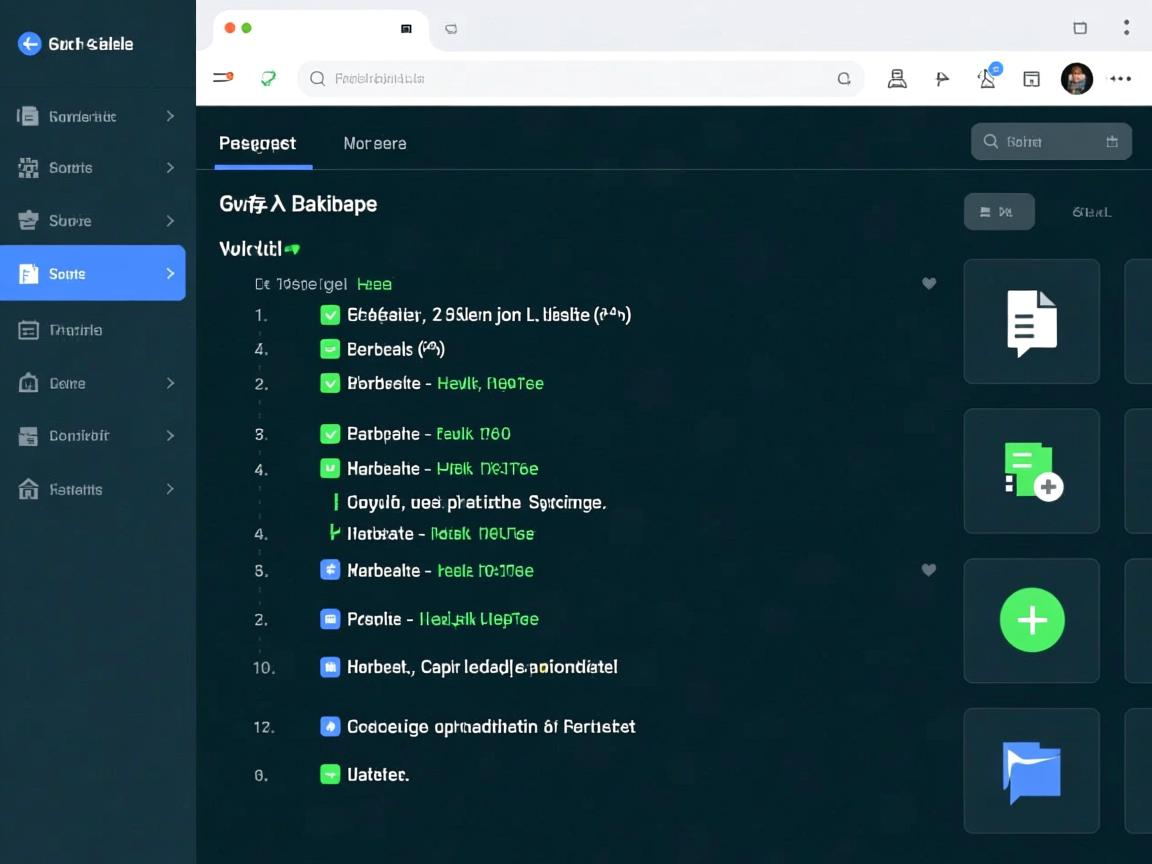The height and width of the screenshot is (864, 1152).
Task: Click the search field in the dark panel
Action: tap(1050, 142)
